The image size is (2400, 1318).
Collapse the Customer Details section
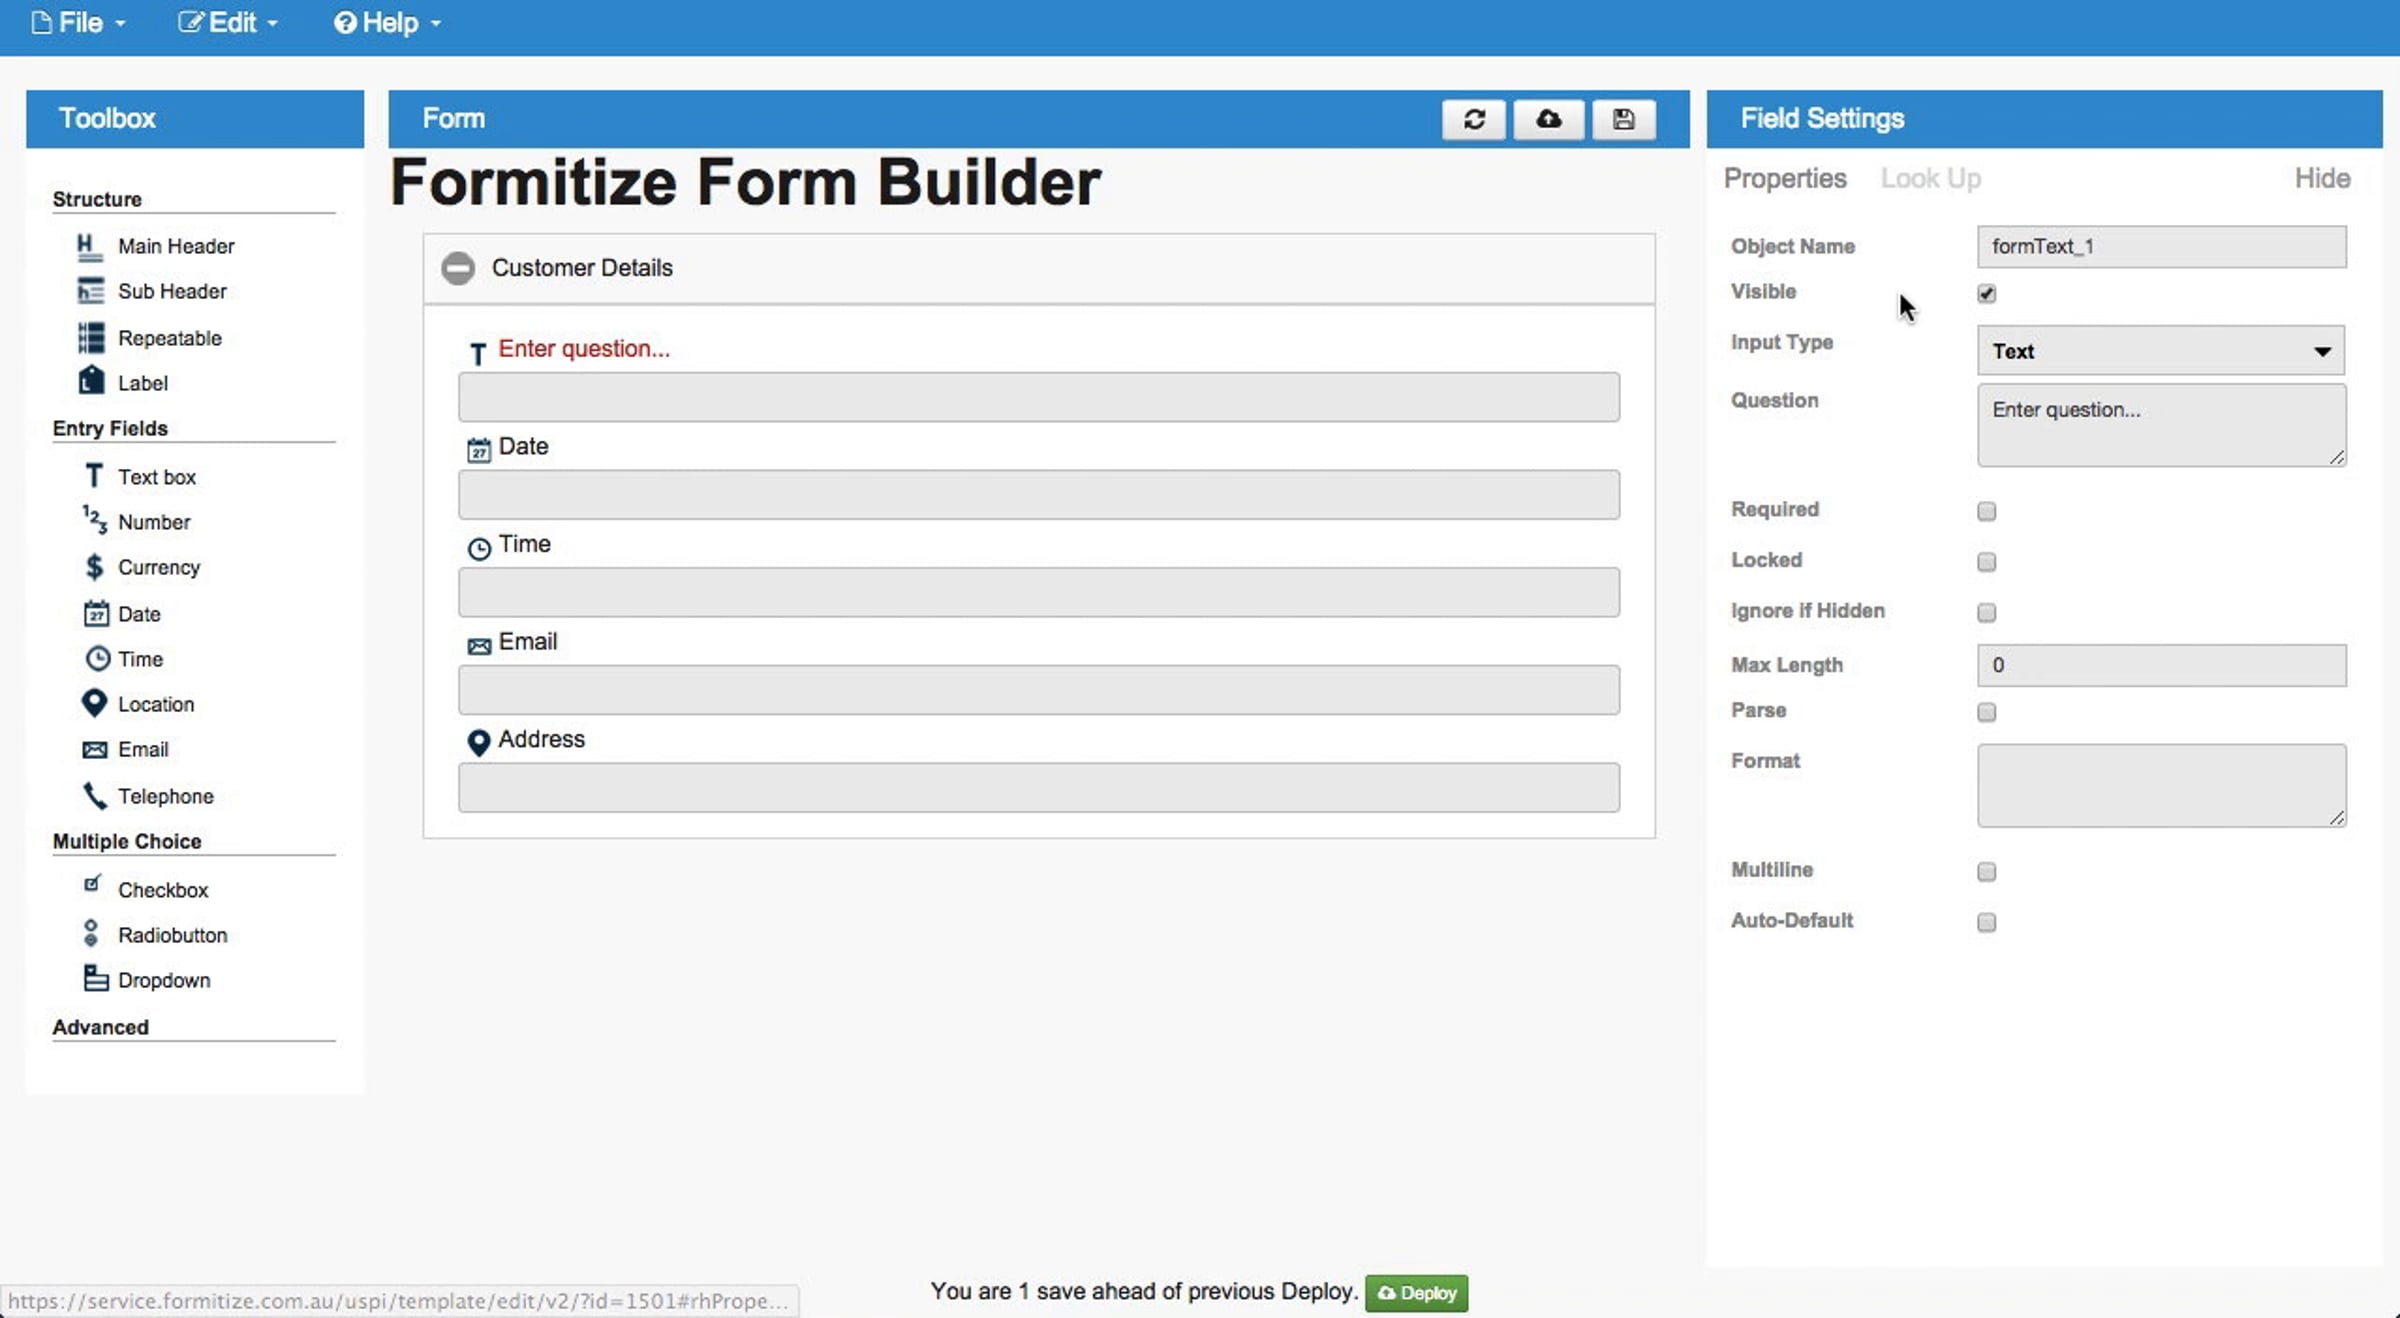[x=458, y=268]
